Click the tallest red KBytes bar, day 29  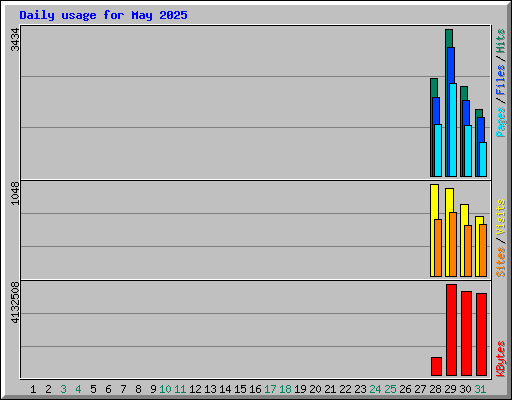[451, 330]
